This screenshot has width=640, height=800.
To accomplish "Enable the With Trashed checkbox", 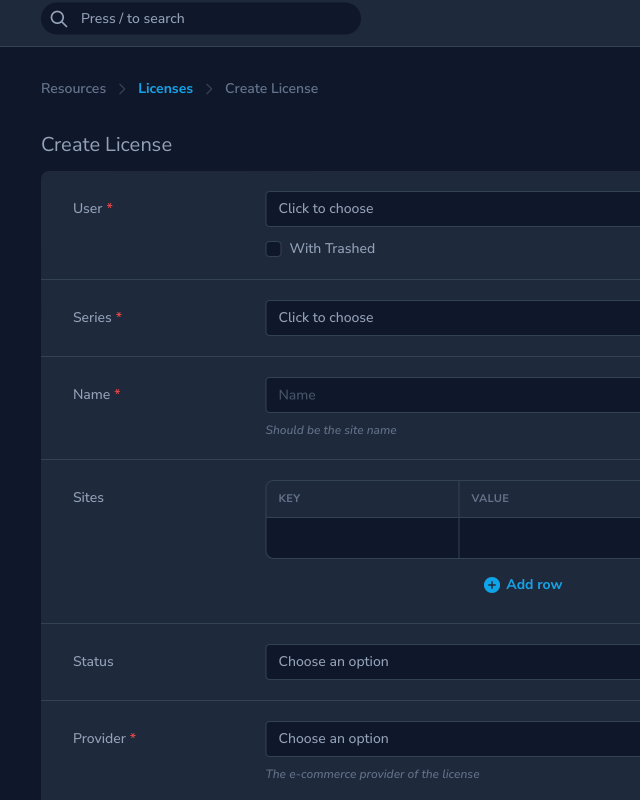I will [273, 249].
